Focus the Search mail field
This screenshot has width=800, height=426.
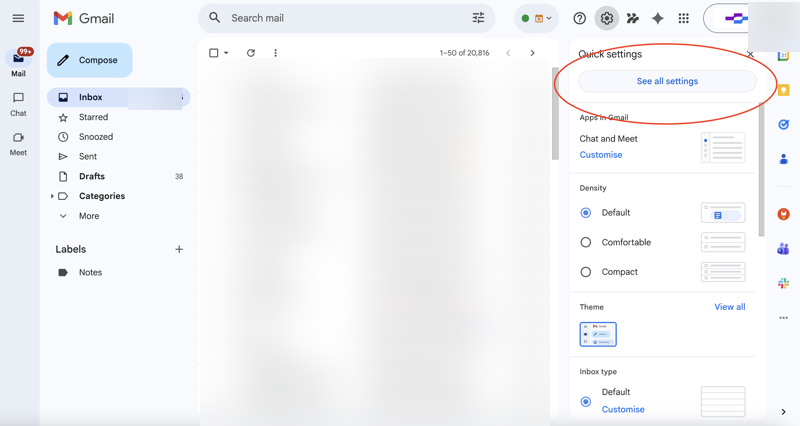pyautogui.click(x=347, y=18)
